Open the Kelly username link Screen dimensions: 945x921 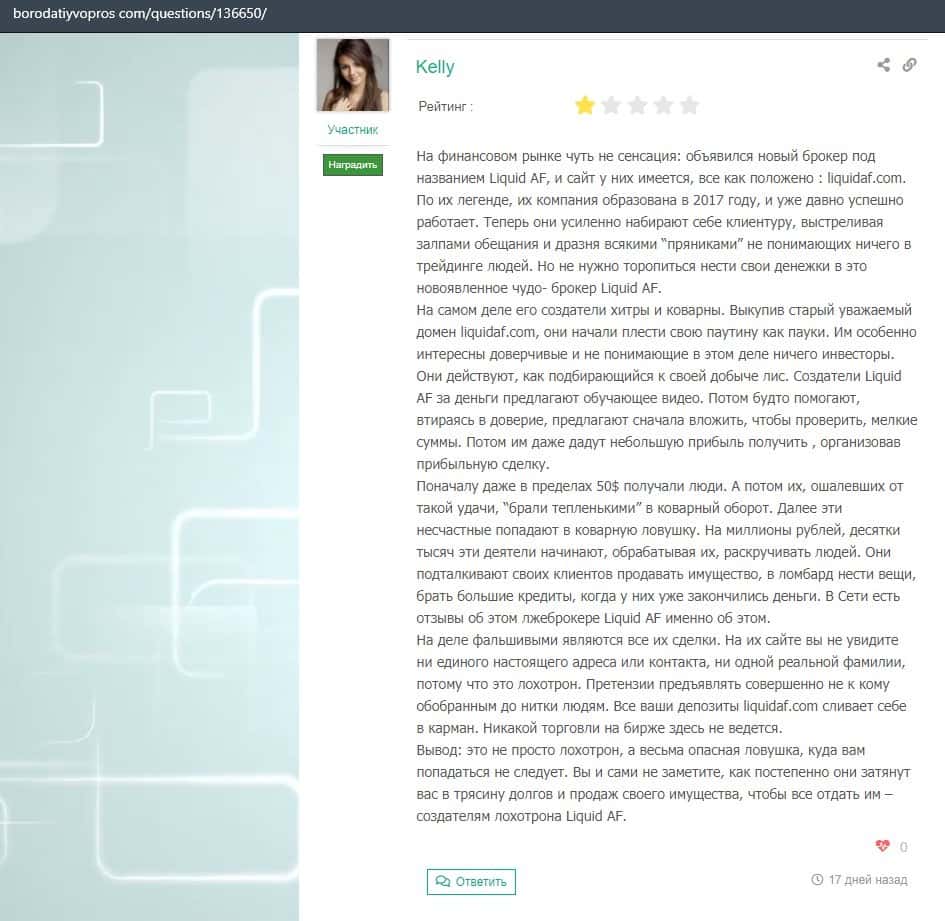(x=435, y=67)
